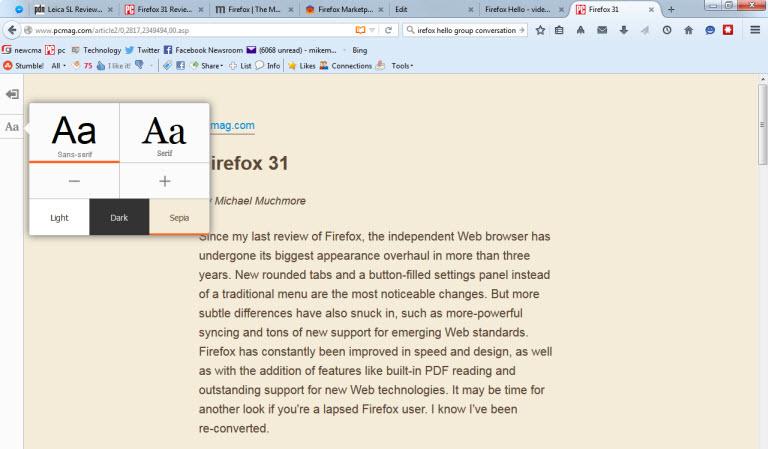Toggle the Aa type controls button

12,127
